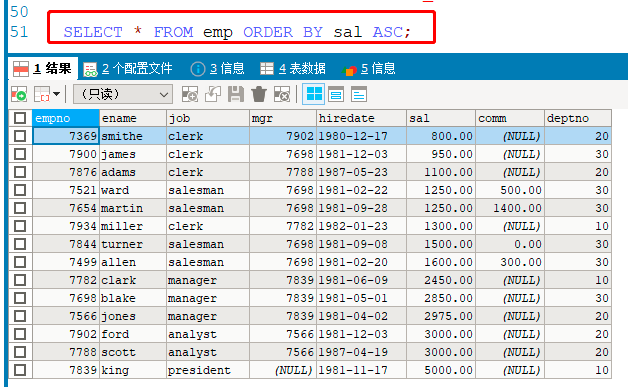The width and height of the screenshot is (628, 387).
Task: Check the row checkbox for king
Action: tap(20, 370)
